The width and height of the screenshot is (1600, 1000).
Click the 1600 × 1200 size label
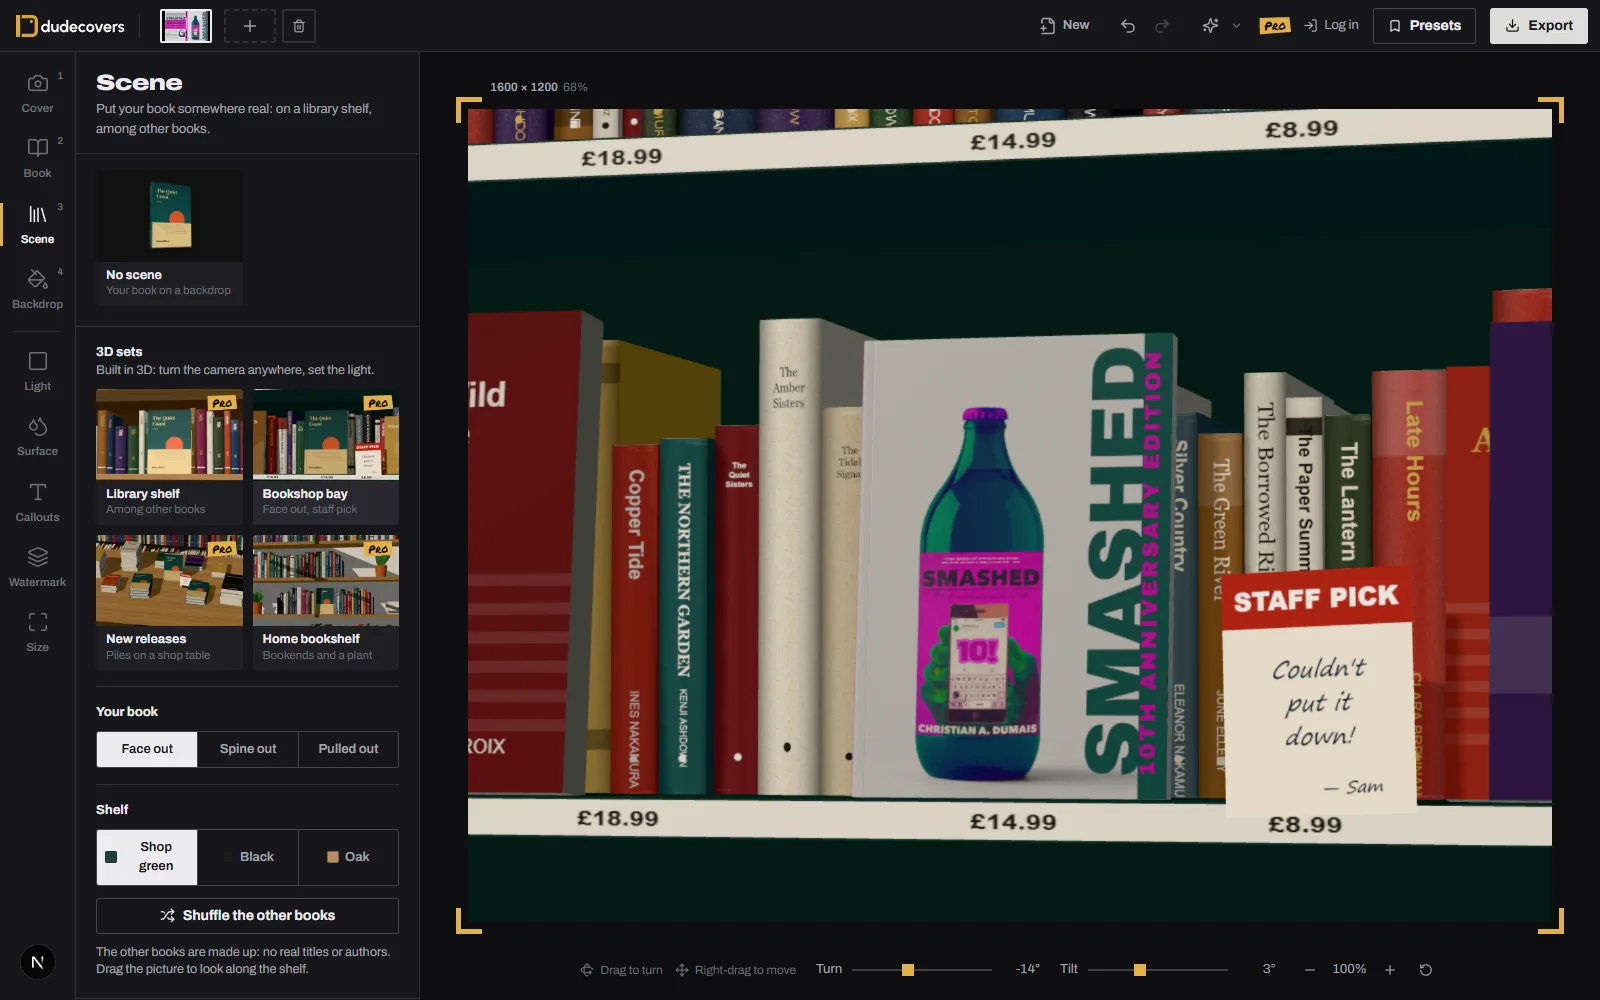tap(524, 87)
